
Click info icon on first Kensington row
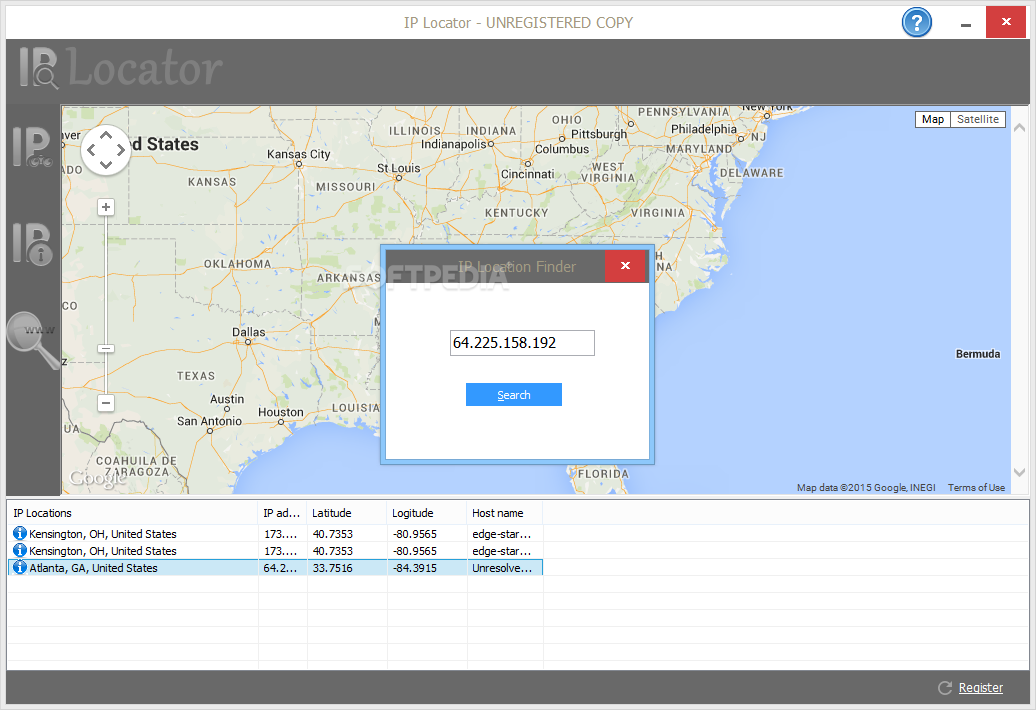[x=20, y=533]
